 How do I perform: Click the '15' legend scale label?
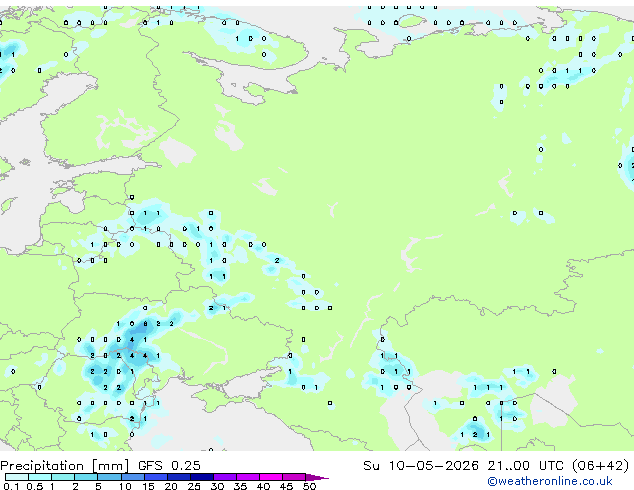[x=148, y=486]
